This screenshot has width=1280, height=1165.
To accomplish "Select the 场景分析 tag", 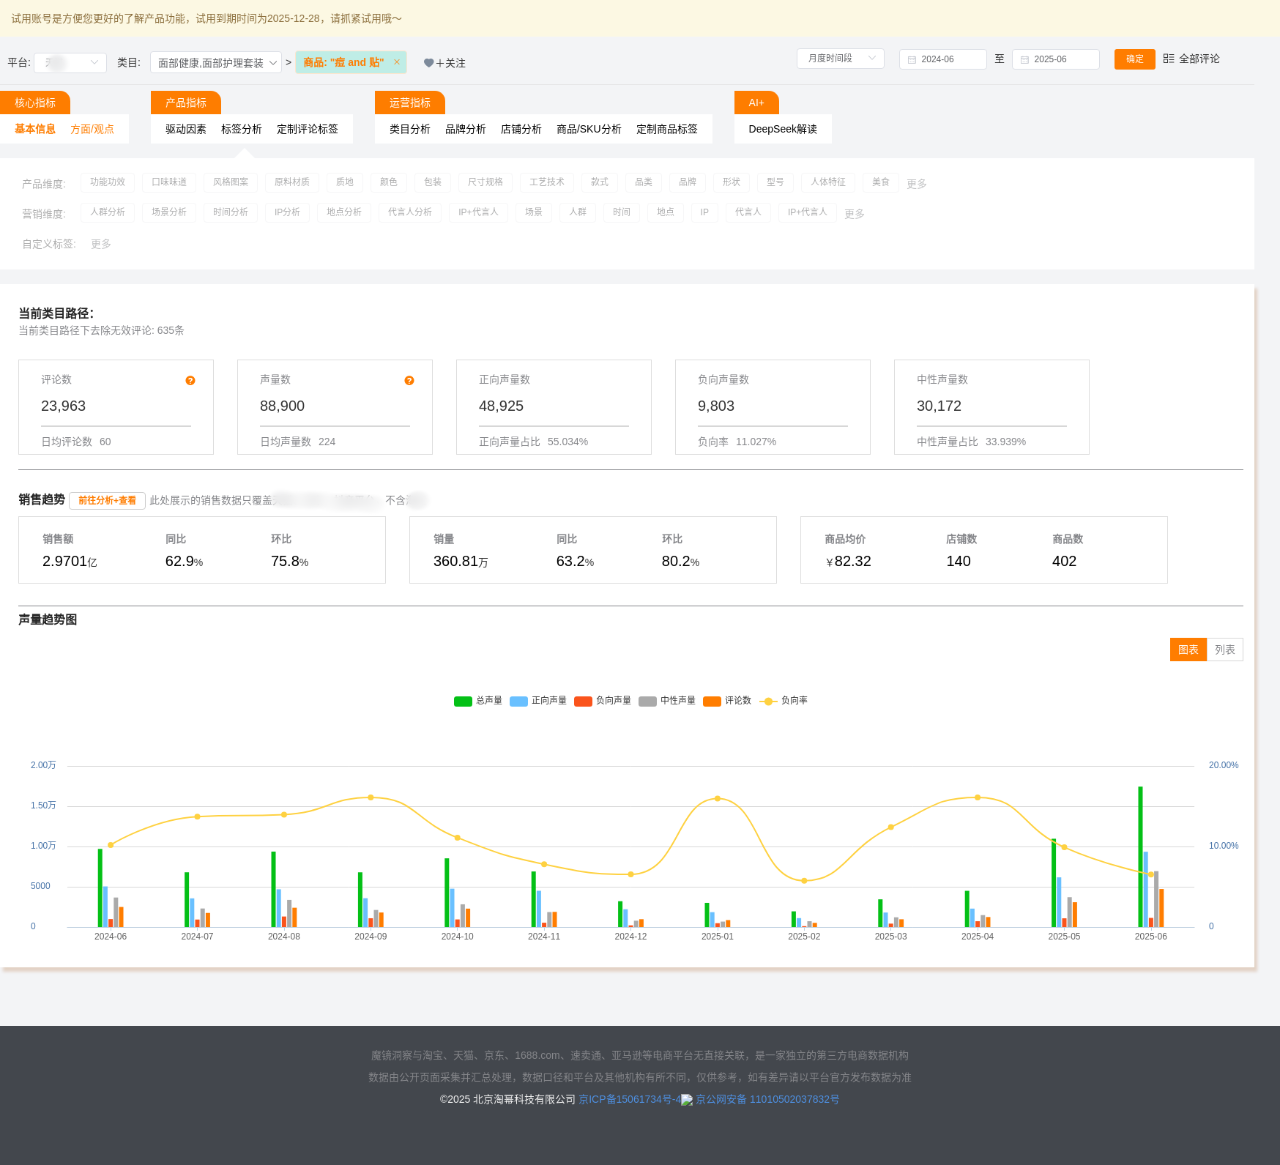I will coord(169,212).
